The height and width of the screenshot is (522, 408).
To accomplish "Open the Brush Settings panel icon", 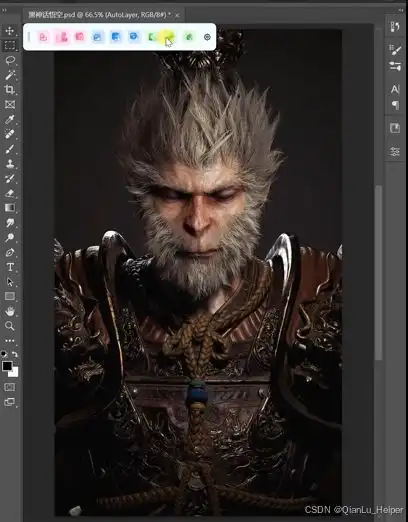I will coord(395,50).
